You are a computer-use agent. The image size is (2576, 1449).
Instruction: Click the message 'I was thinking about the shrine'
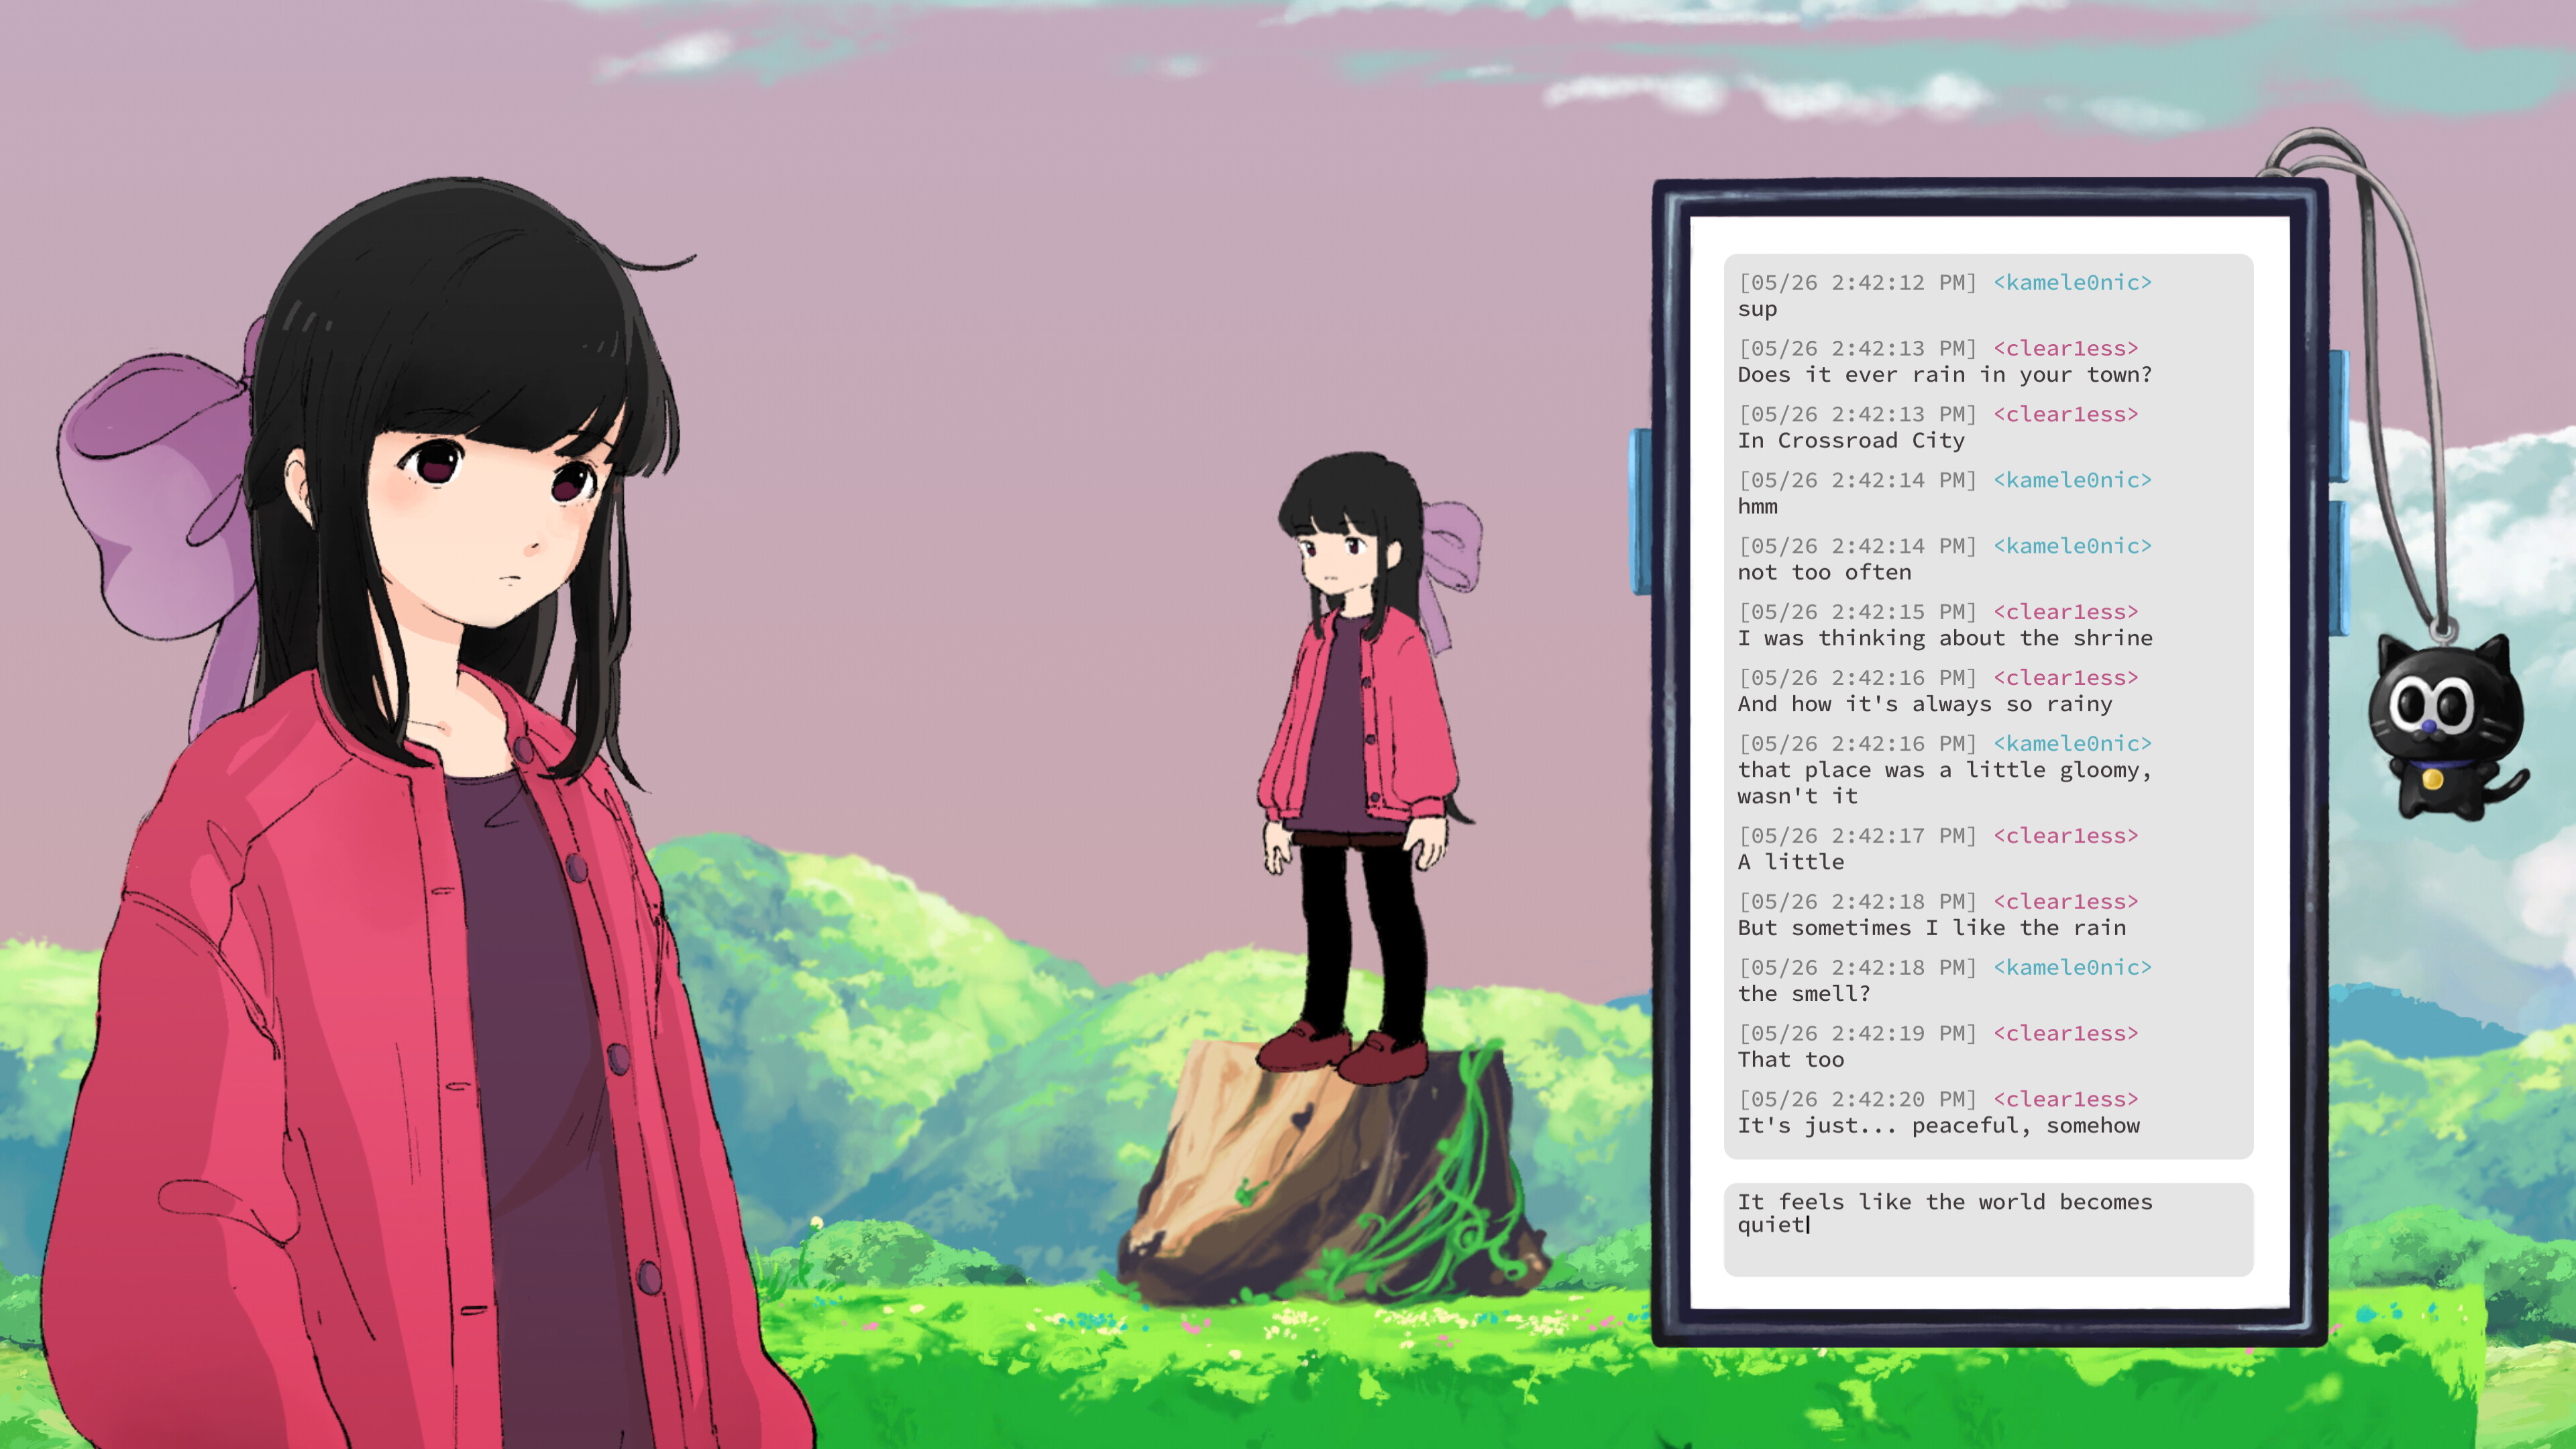[x=1946, y=637]
